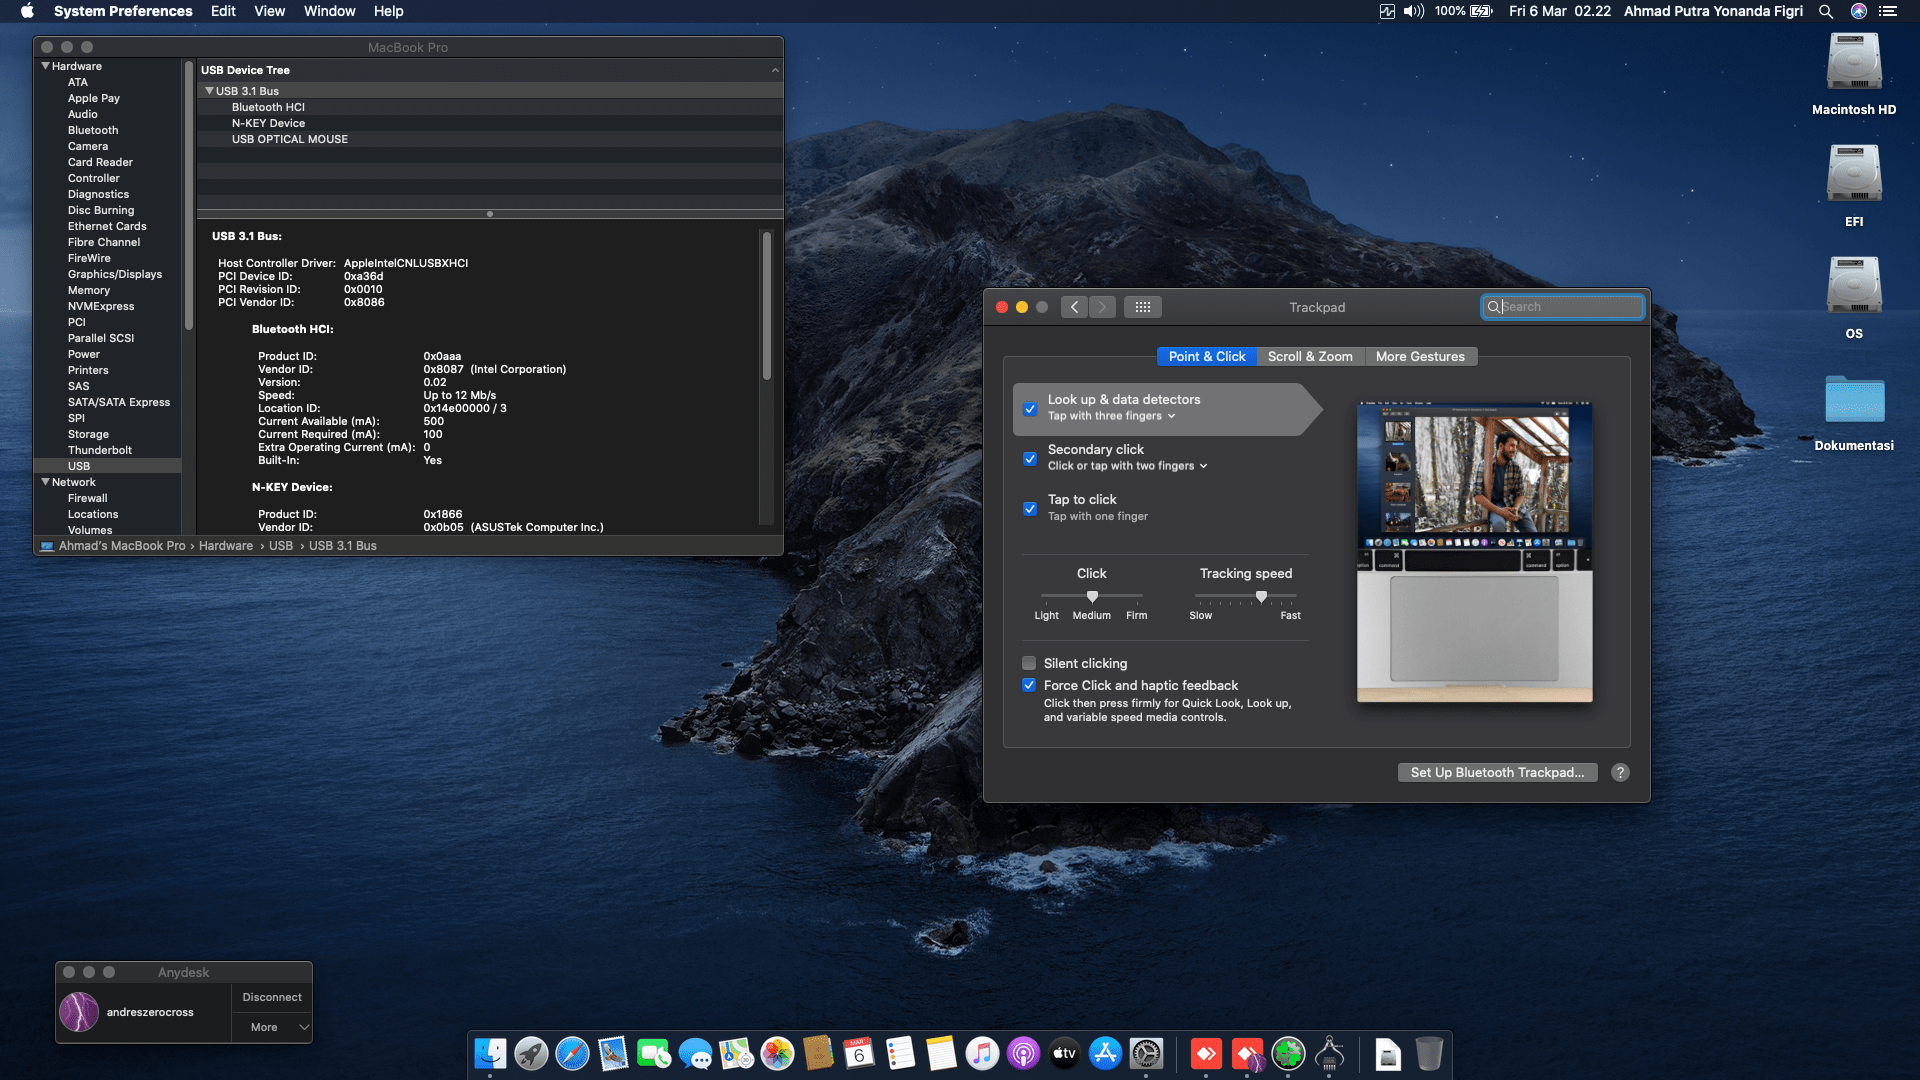Launch Launchpad from the dock
Image resolution: width=1920 pixels, height=1080 pixels.
(531, 1053)
